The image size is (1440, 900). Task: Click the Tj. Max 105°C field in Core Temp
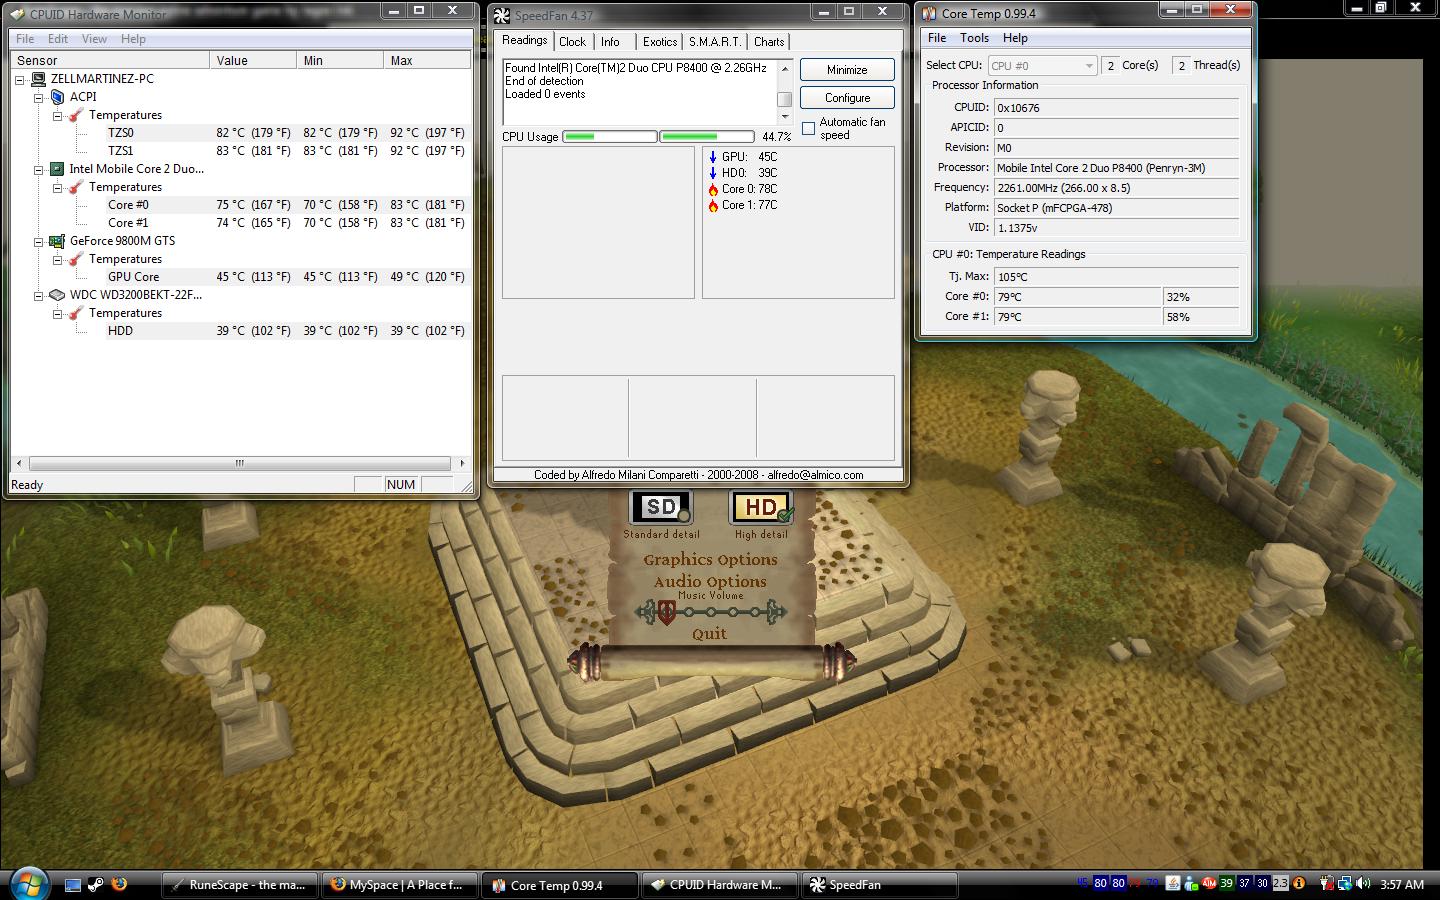pos(1116,277)
